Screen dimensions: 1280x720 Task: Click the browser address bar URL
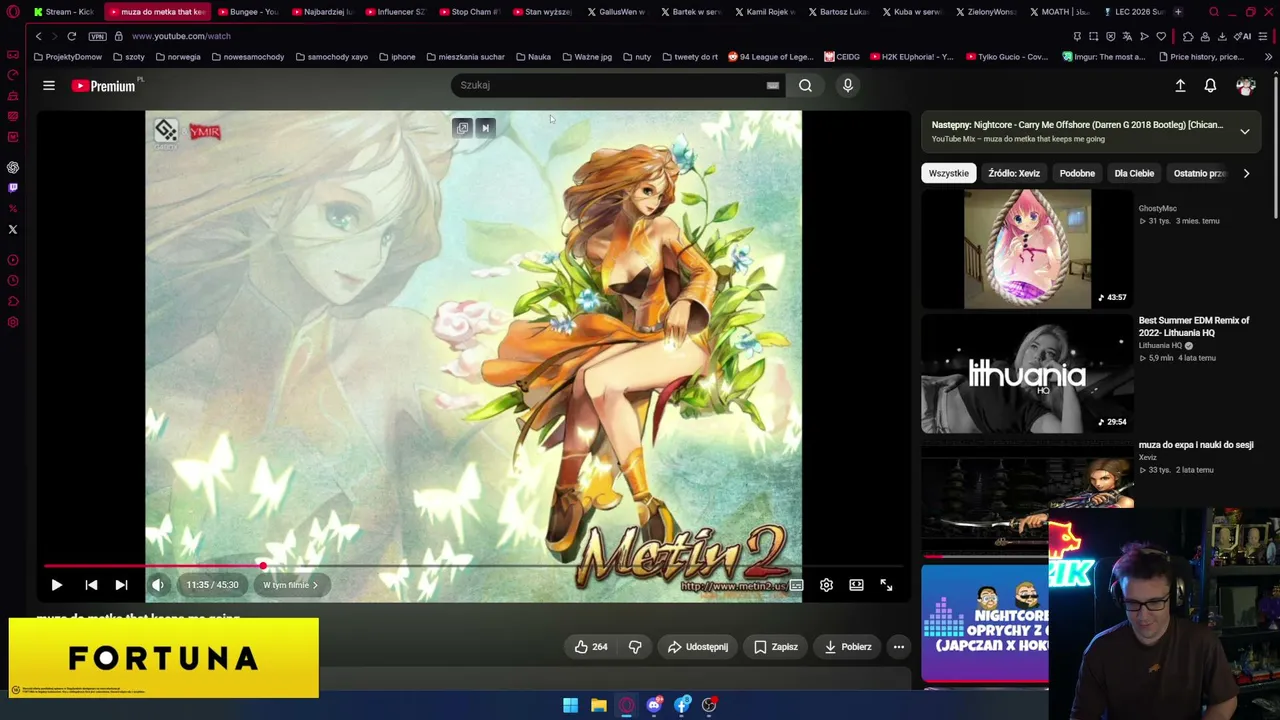181,36
